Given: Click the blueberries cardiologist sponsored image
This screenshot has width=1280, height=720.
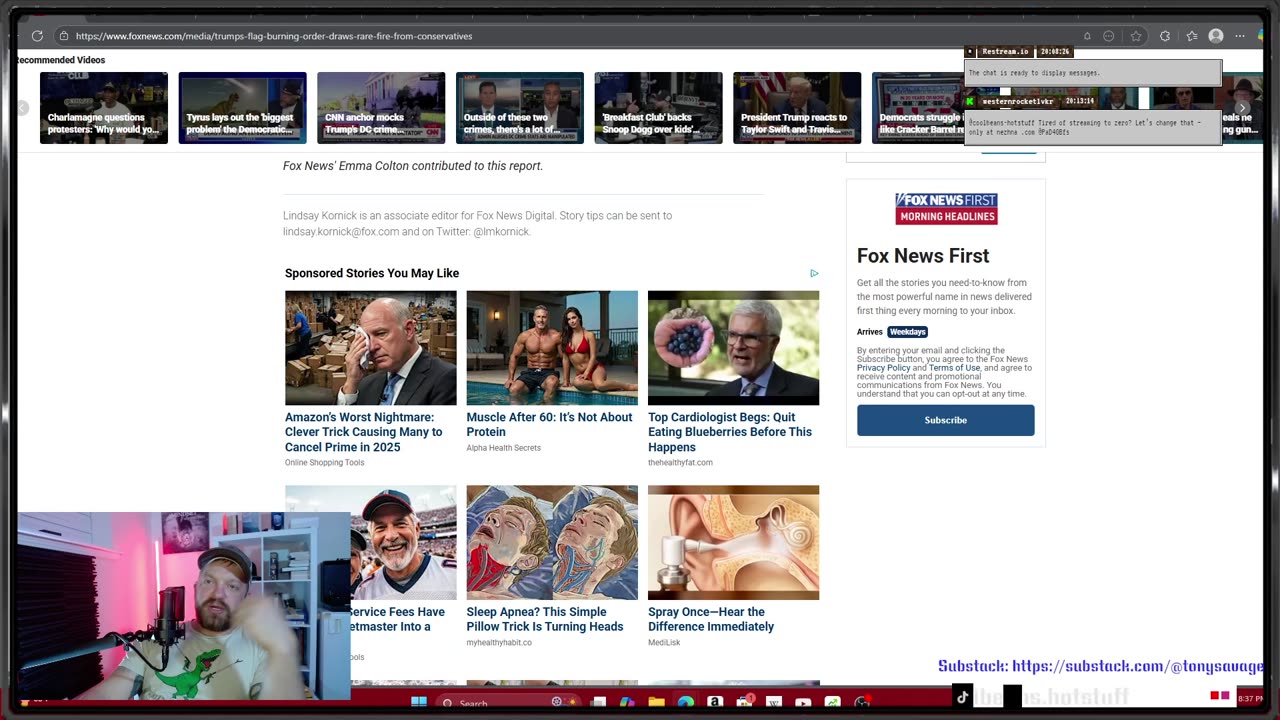Looking at the screenshot, I should point(733,348).
